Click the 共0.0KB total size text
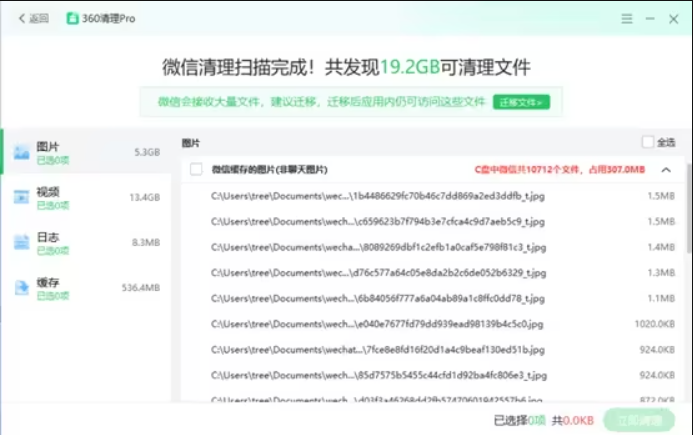 tap(573, 420)
